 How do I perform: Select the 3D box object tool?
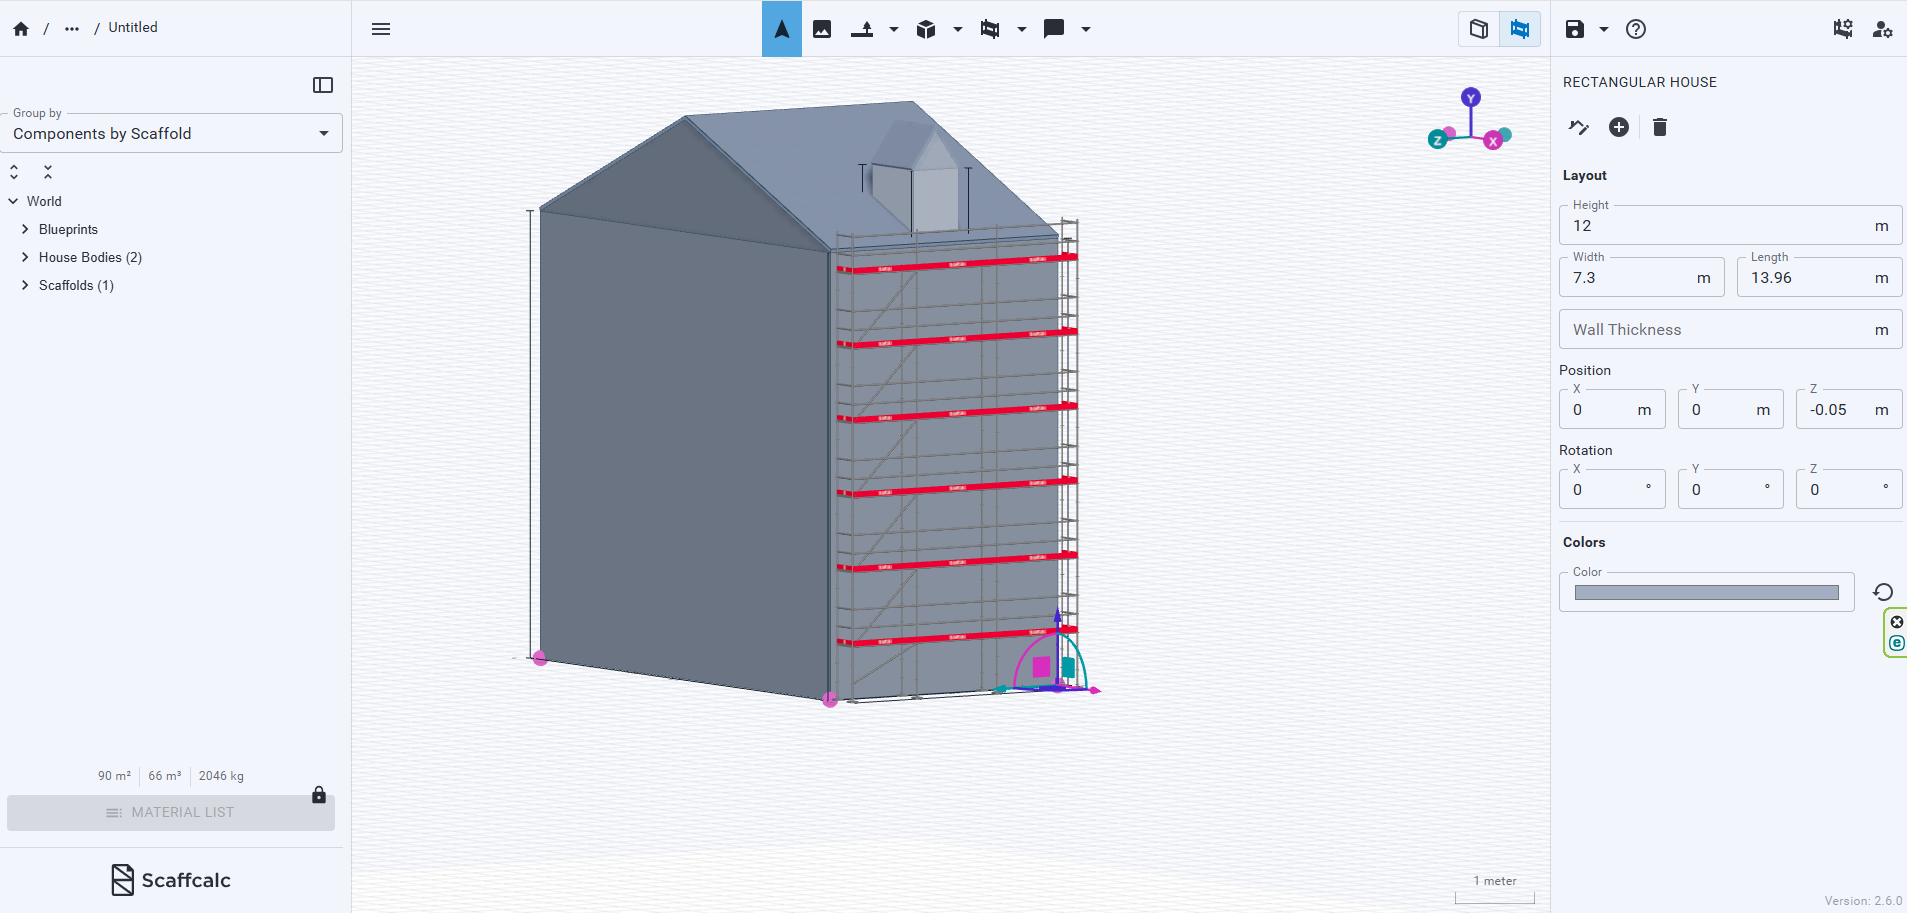tap(925, 29)
